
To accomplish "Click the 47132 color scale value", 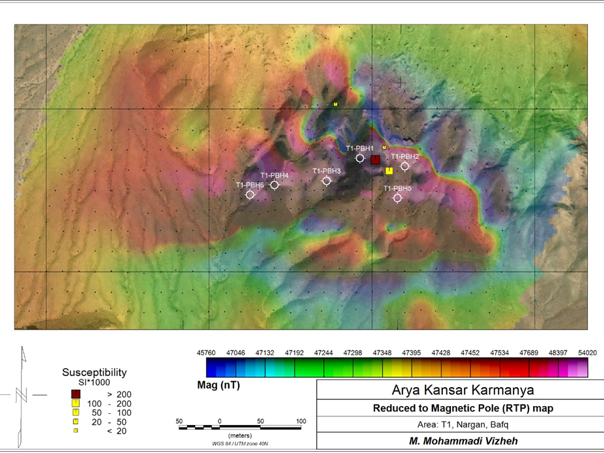I will coord(265,353).
